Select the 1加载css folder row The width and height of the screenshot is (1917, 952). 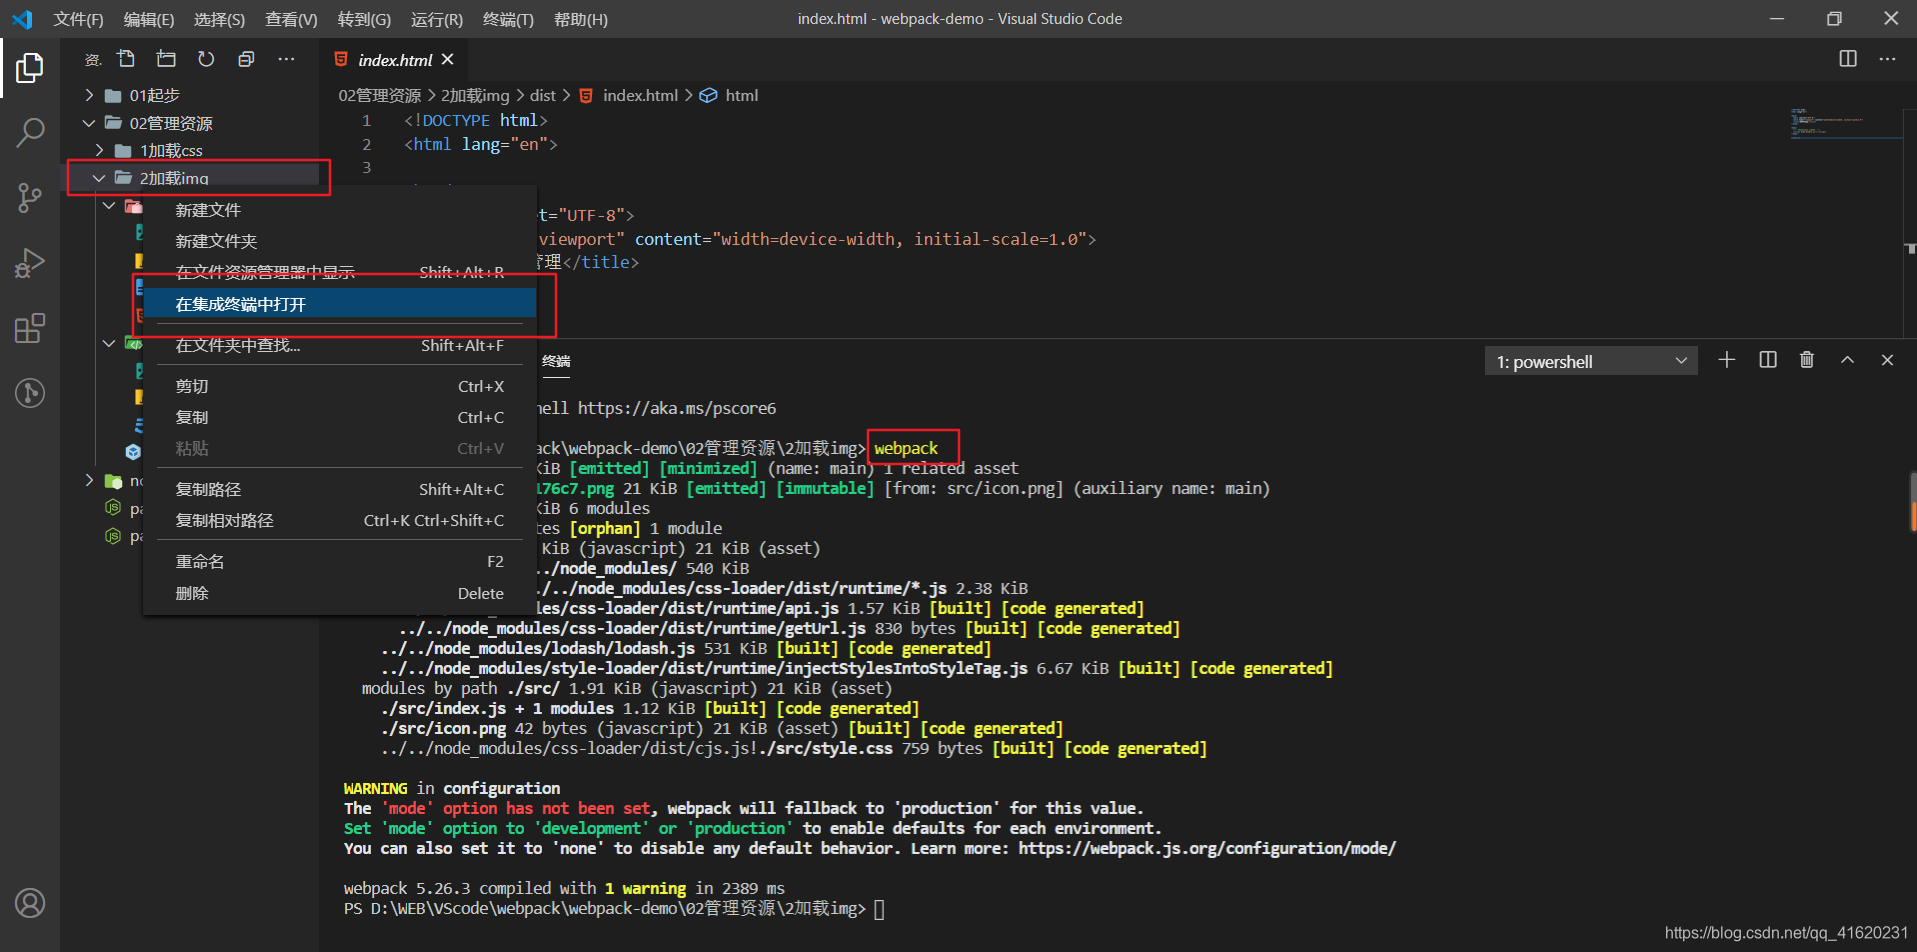click(190, 150)
